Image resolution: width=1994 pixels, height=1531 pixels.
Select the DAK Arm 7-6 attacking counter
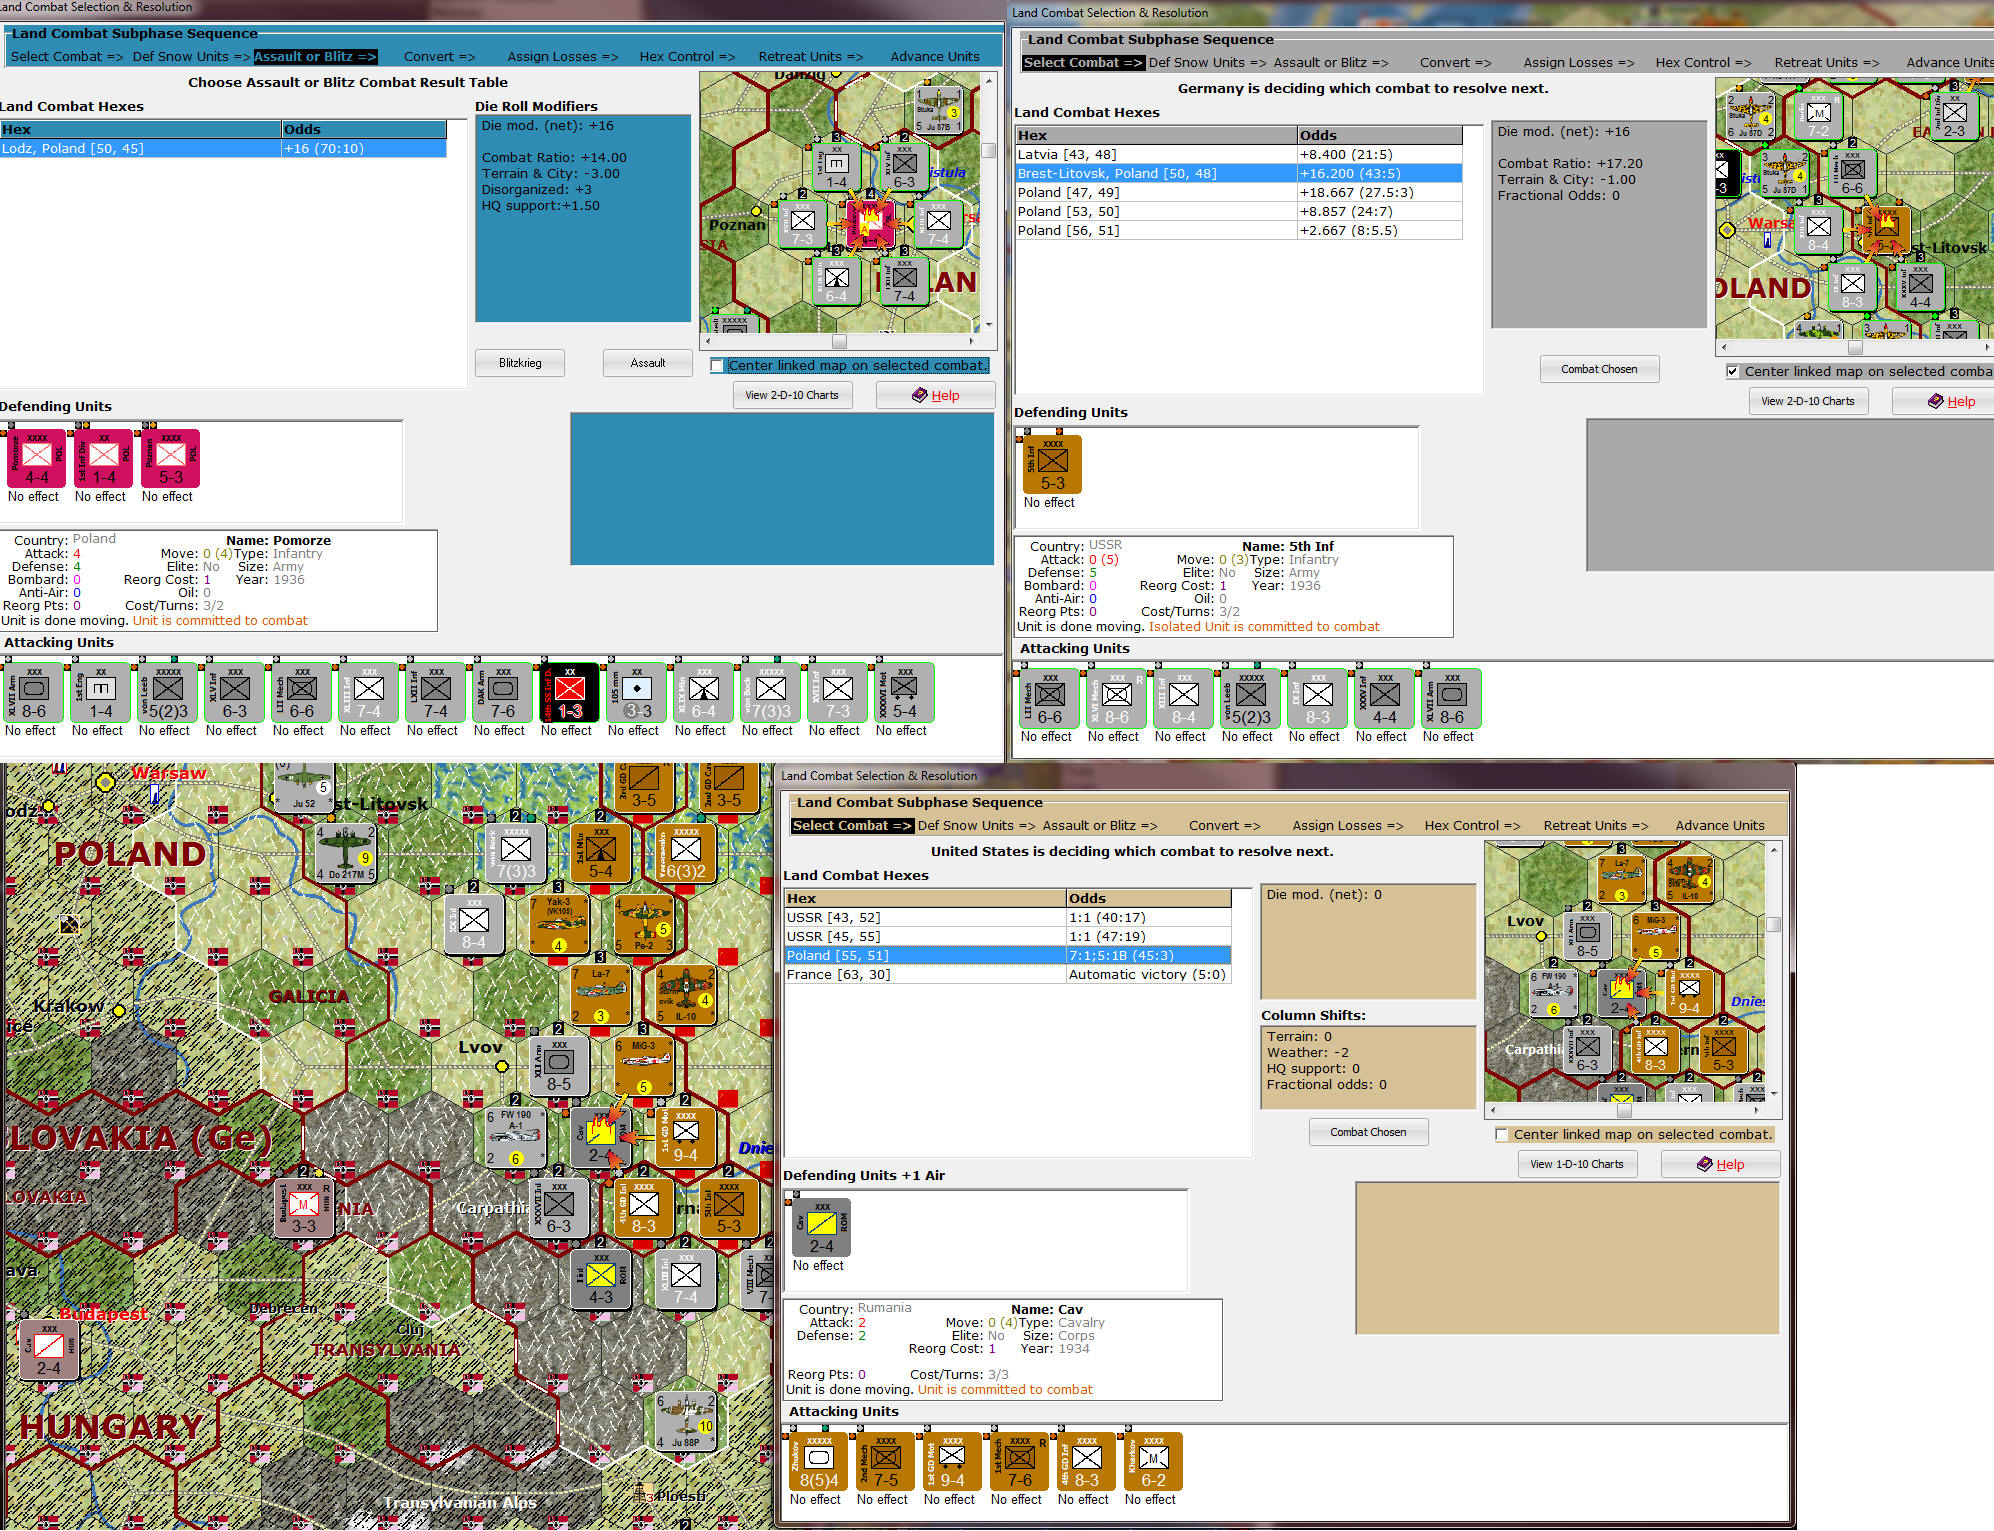coord(501,692)
